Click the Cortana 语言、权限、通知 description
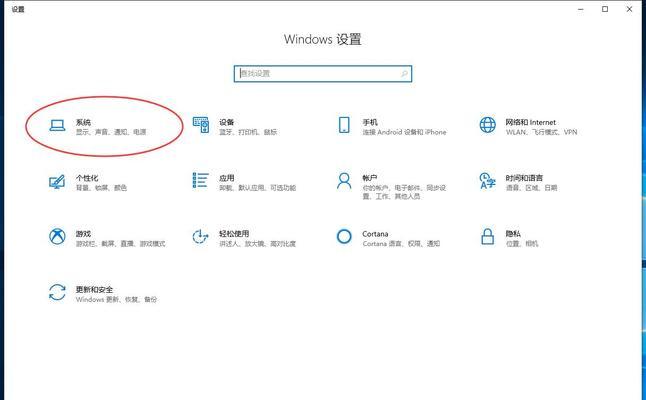 pyautogui.click(x=401, y=244)
